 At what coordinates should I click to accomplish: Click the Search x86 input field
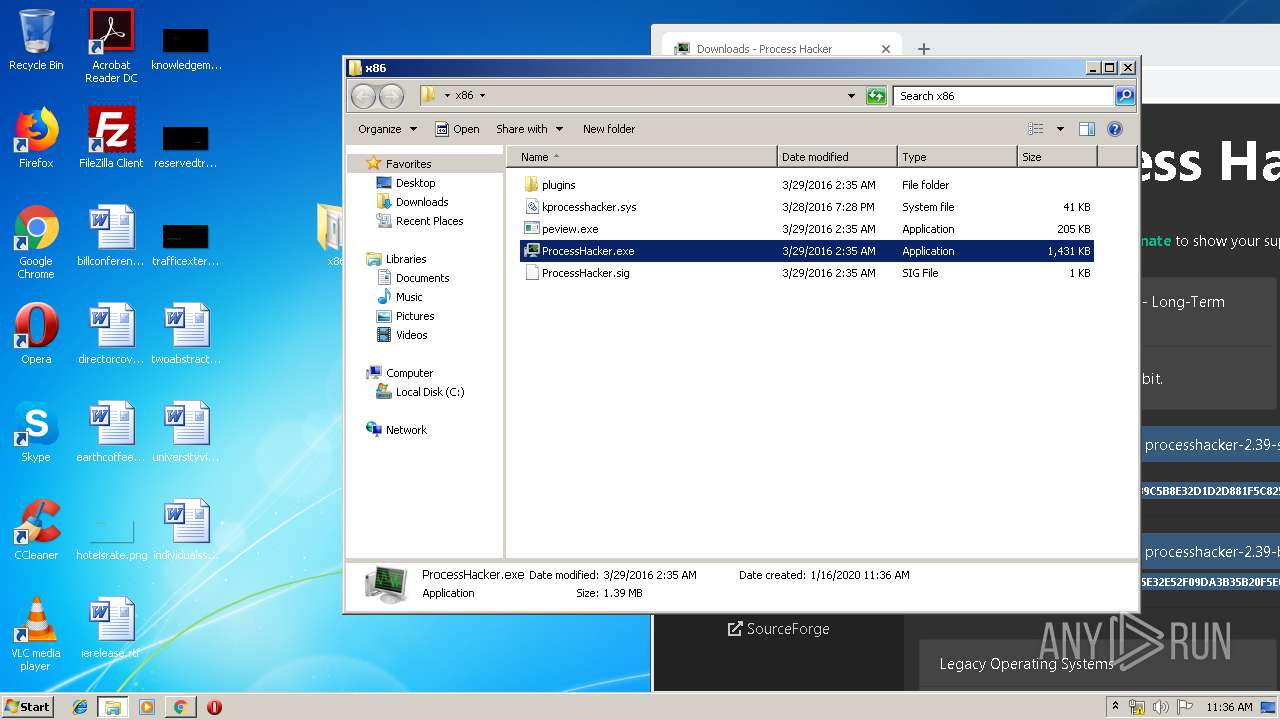pyautogui.click(x=1003, y=96)
